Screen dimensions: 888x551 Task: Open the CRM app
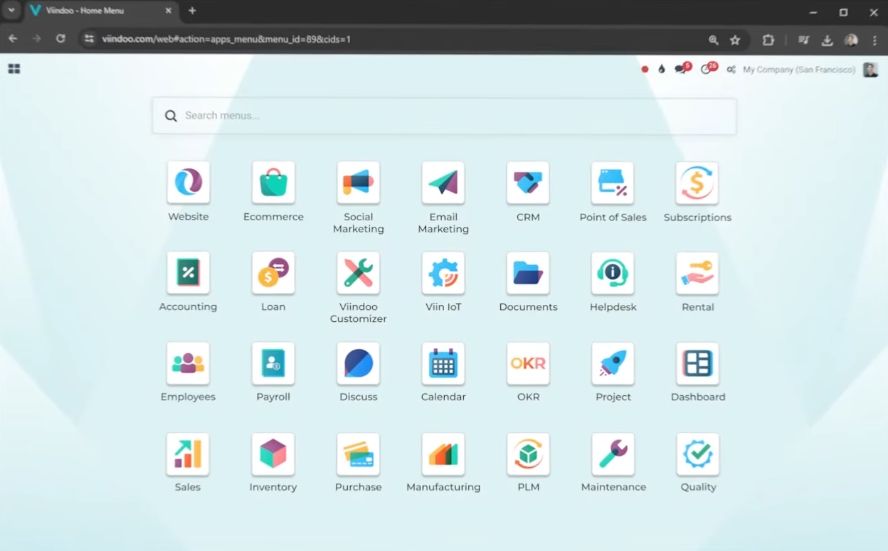coord(528,182)
